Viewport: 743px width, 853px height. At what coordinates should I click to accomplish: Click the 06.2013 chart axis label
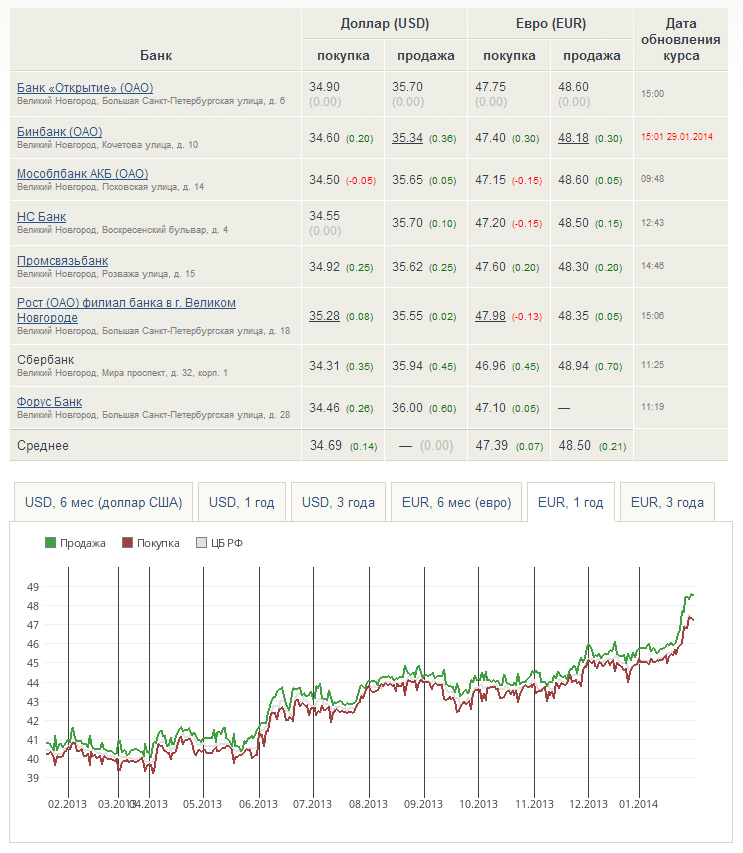coord(258,804)
